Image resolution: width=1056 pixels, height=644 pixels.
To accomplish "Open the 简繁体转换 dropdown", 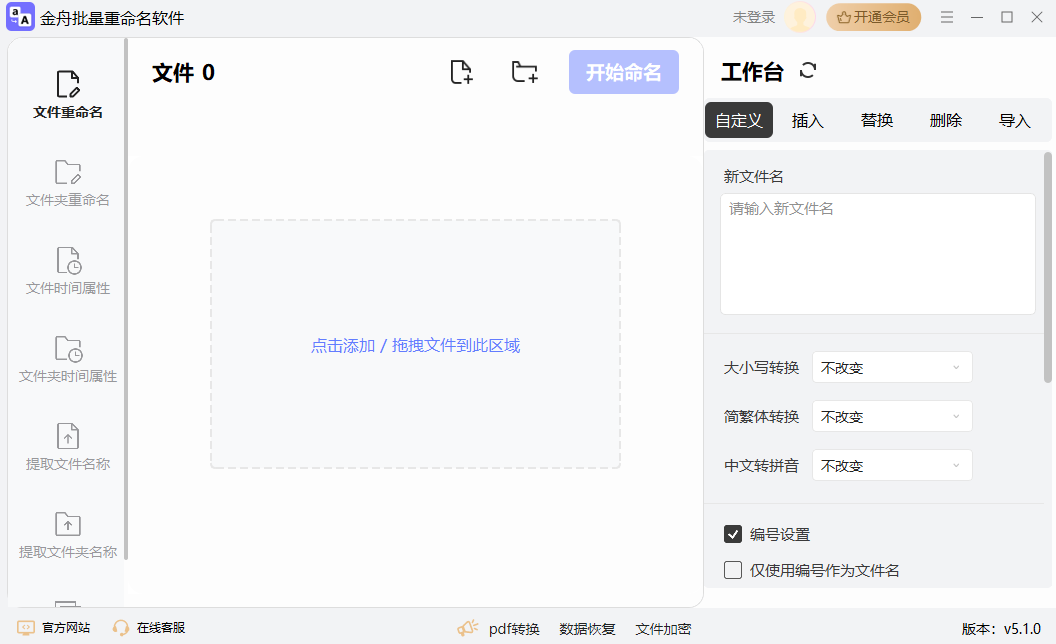I will [892, 416].
